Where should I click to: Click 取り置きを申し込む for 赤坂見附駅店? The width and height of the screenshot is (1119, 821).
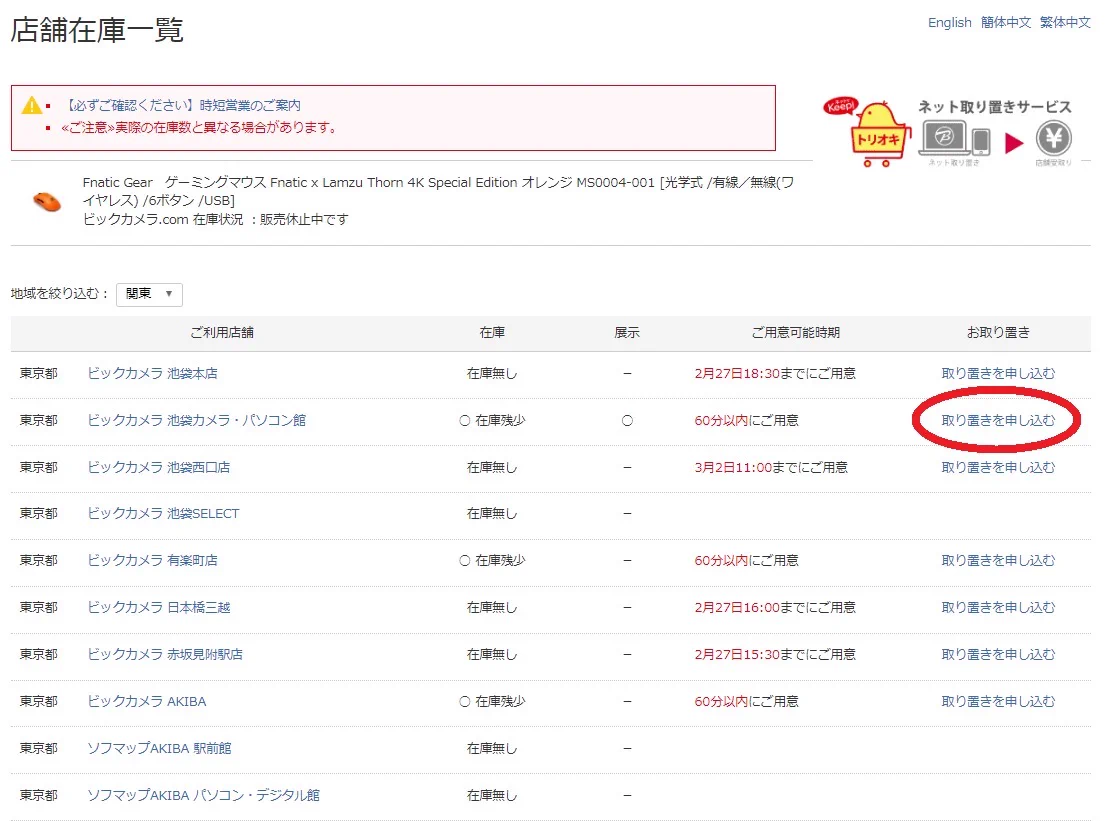[x=998, y=655]
